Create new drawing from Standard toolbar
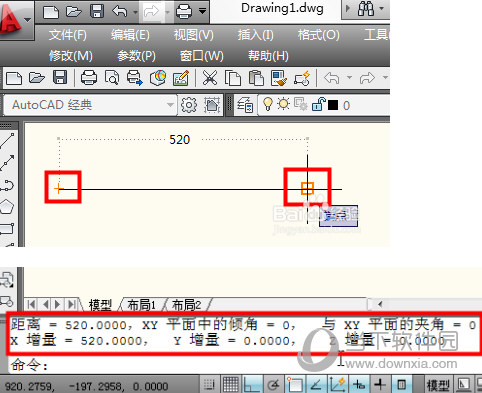The image size is (482, 393). click(14, 78)
